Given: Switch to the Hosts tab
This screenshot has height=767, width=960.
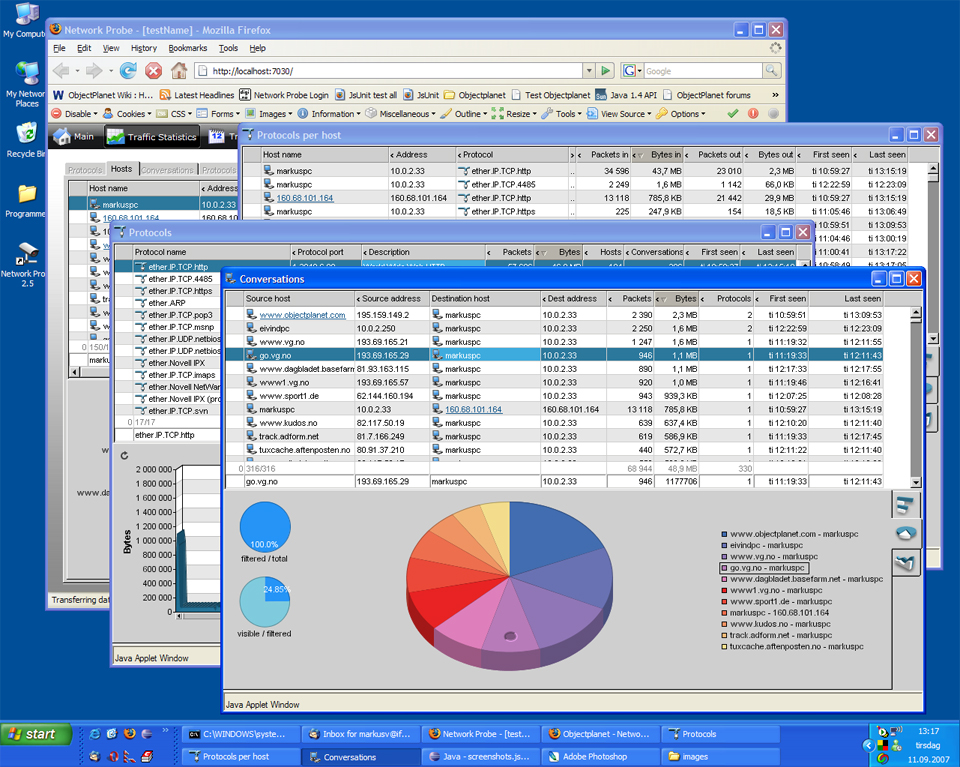Looking at the screenshot, I should (121, 170).
